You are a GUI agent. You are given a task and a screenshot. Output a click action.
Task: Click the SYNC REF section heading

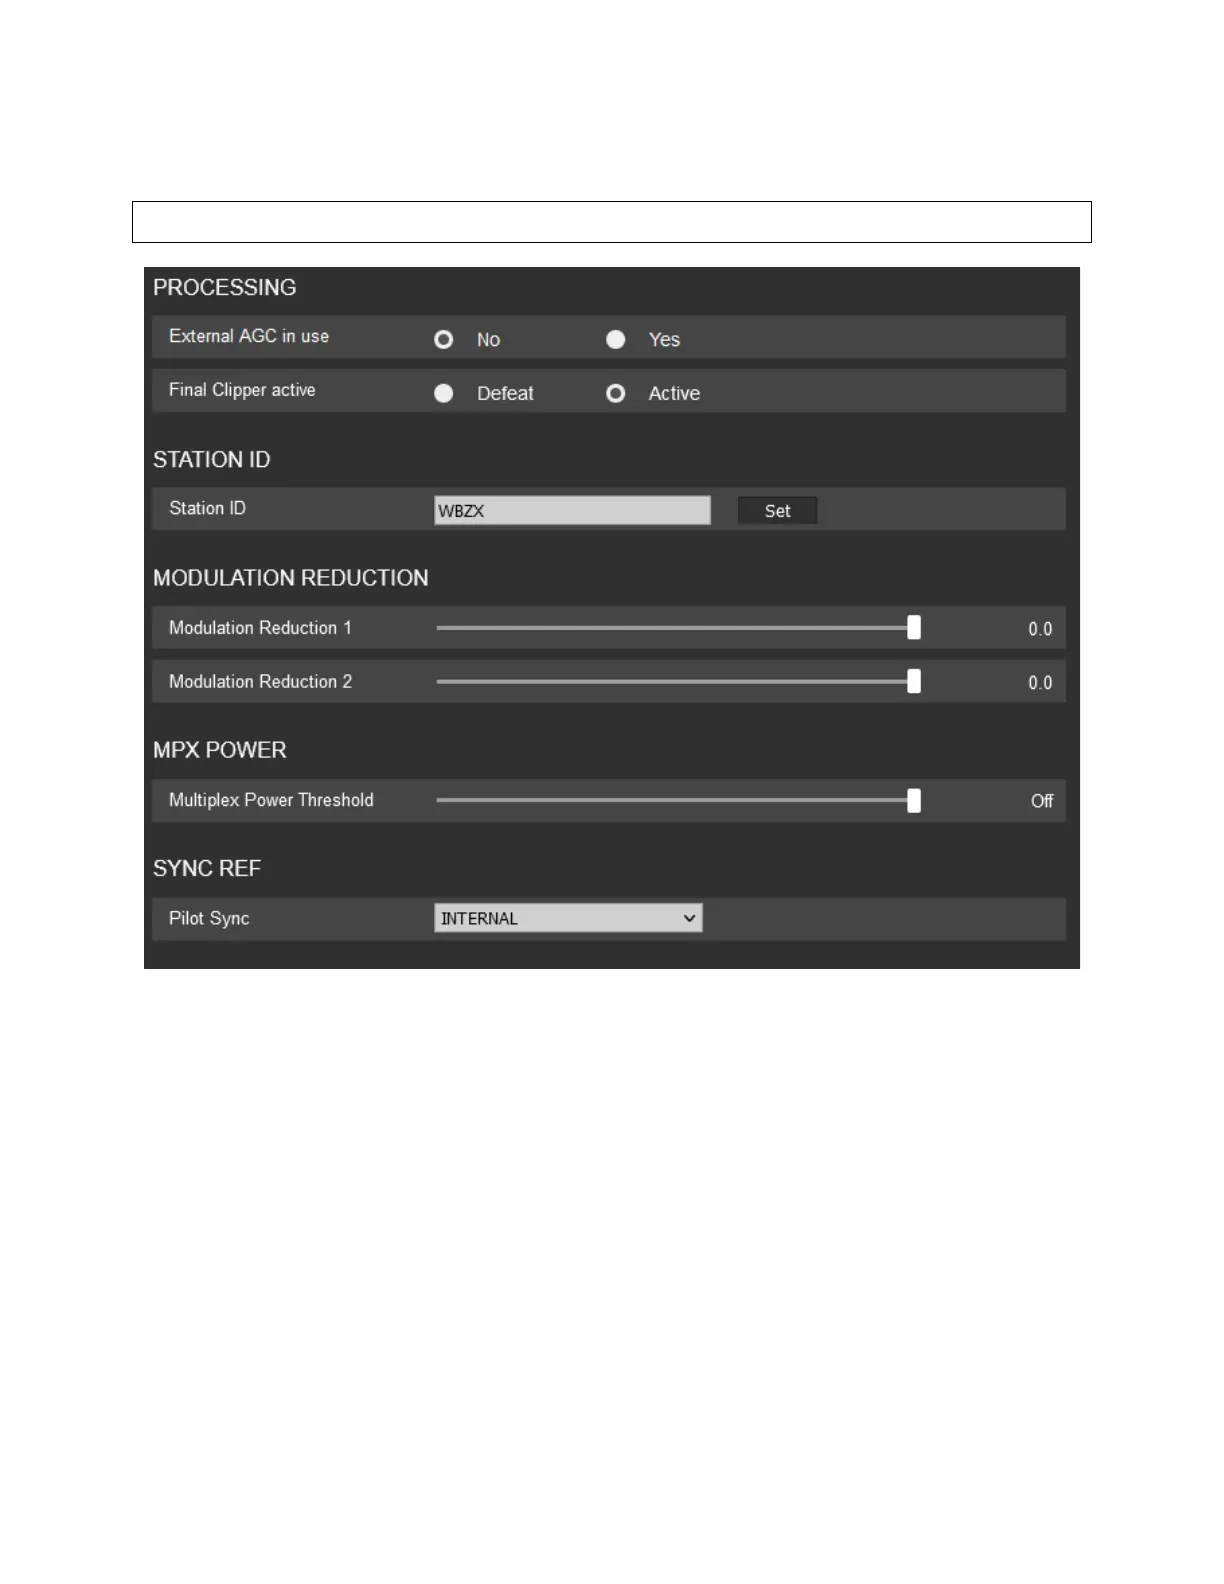[207, 868]
